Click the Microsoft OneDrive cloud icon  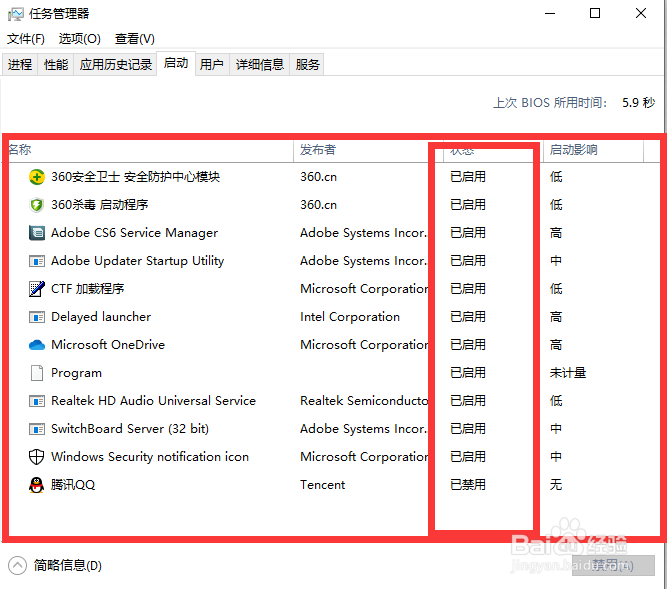click(x=37, y=345)
